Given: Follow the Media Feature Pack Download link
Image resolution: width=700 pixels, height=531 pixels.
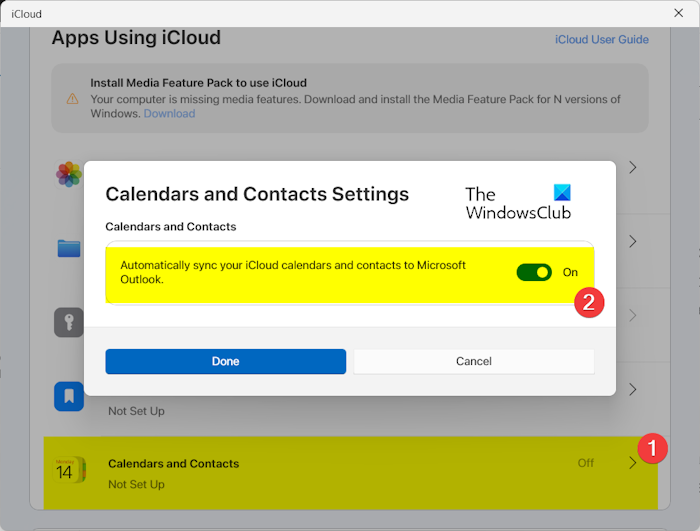Looking at the screenshot, I should pos(169,113).
